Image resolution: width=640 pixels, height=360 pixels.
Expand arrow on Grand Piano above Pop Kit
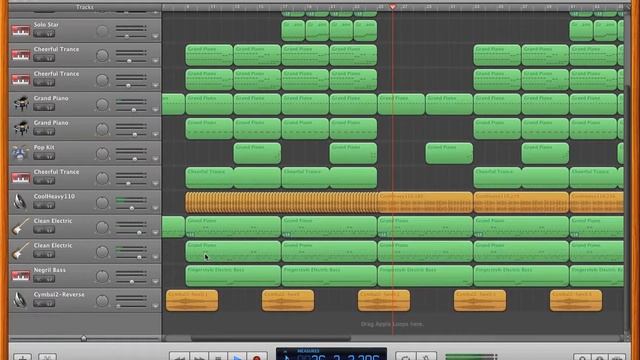pyautogui.click(x=155, y=134)
